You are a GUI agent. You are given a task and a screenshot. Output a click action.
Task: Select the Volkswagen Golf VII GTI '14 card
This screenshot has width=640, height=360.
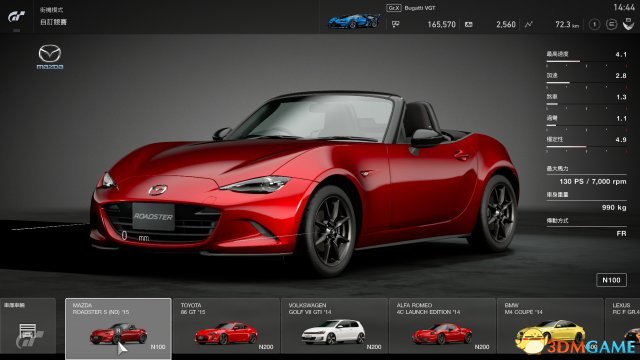click(x=334, y=326)
